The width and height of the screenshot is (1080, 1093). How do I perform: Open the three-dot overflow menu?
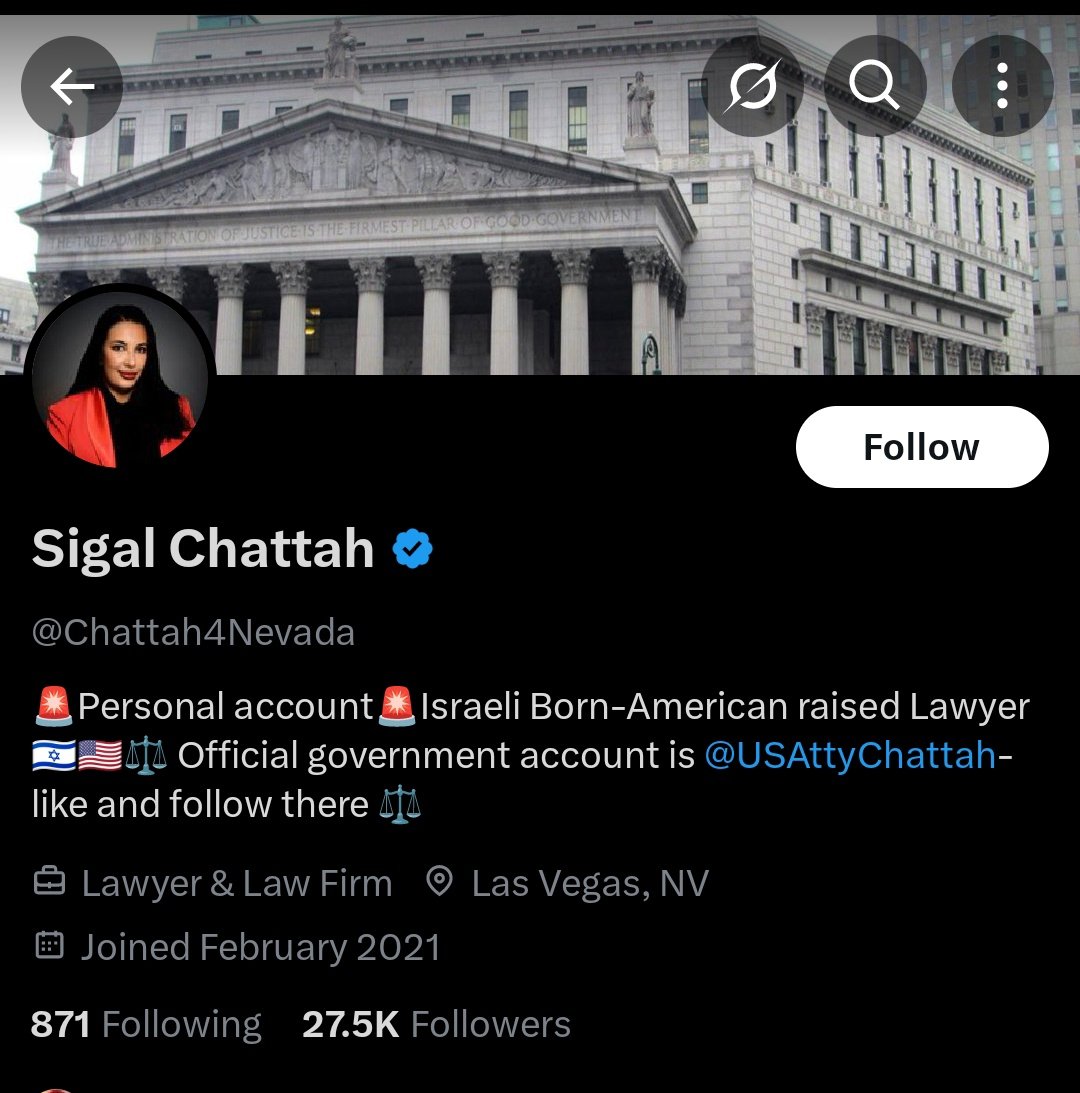pos(1002,86)
